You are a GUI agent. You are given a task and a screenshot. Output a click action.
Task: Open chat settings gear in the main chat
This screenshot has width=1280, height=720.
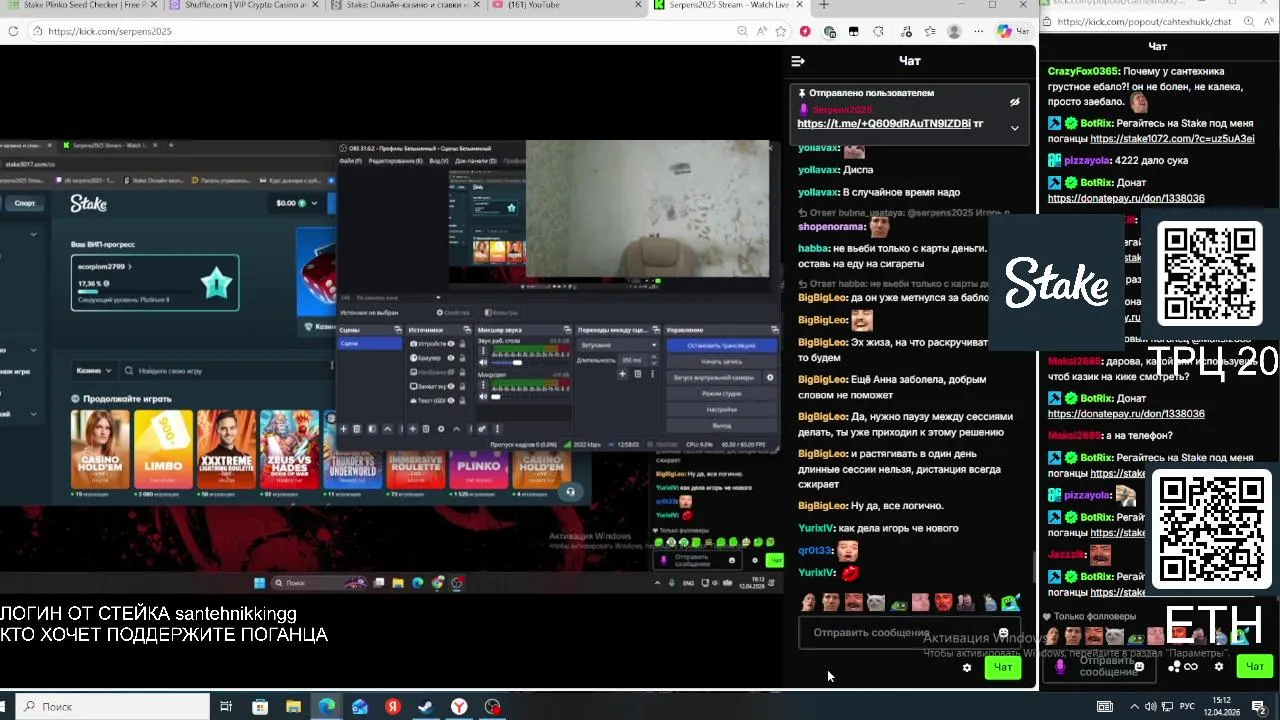[966, 667]
